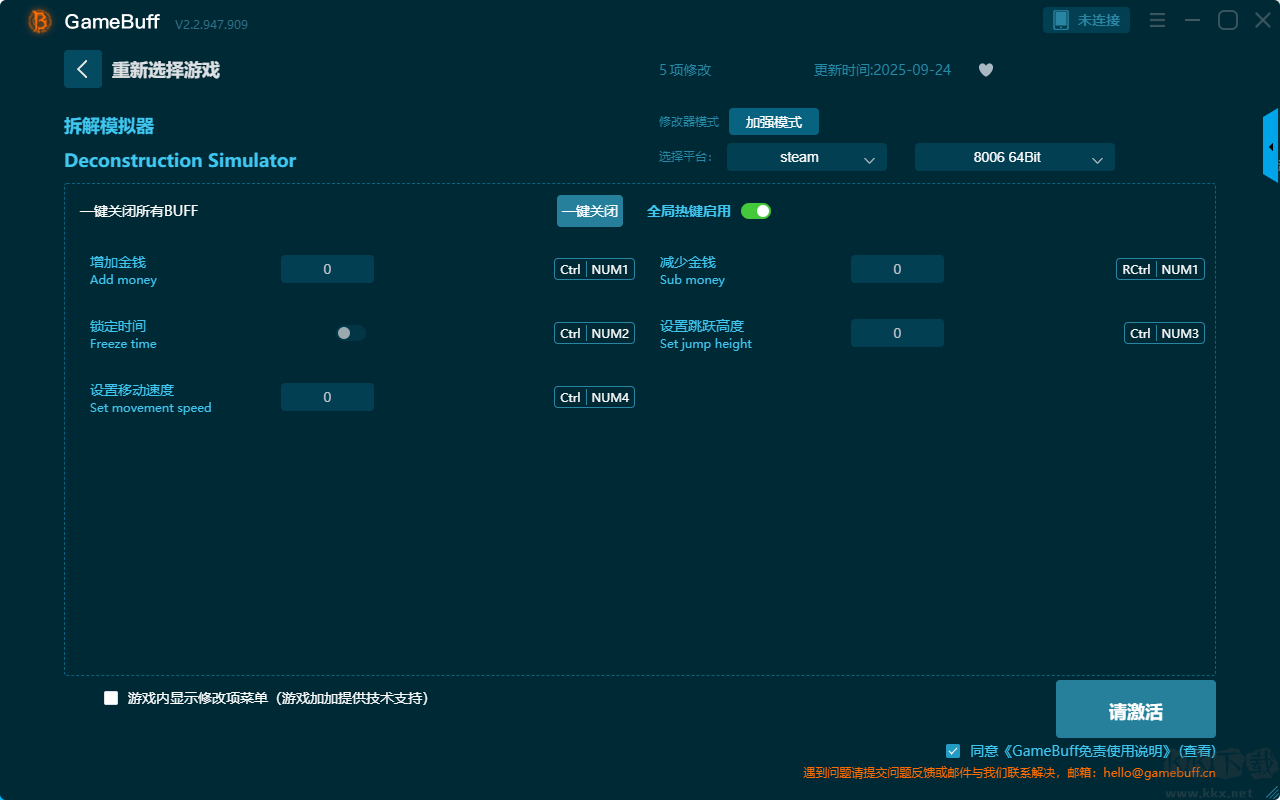Expand the 8006 64Bit version dropdown

[1014, 157]
